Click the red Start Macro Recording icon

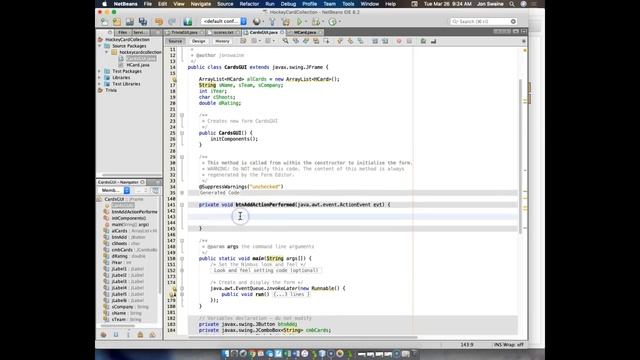399,41
